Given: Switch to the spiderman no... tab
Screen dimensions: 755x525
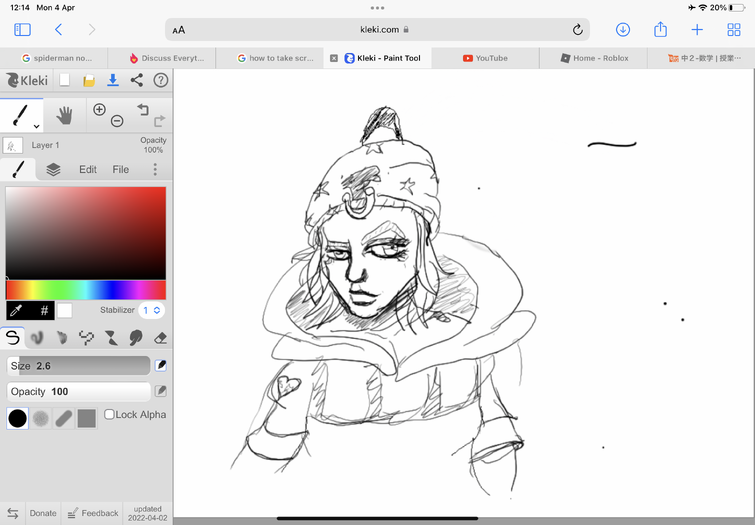Looking at the screenshot, I should [54, 58].
